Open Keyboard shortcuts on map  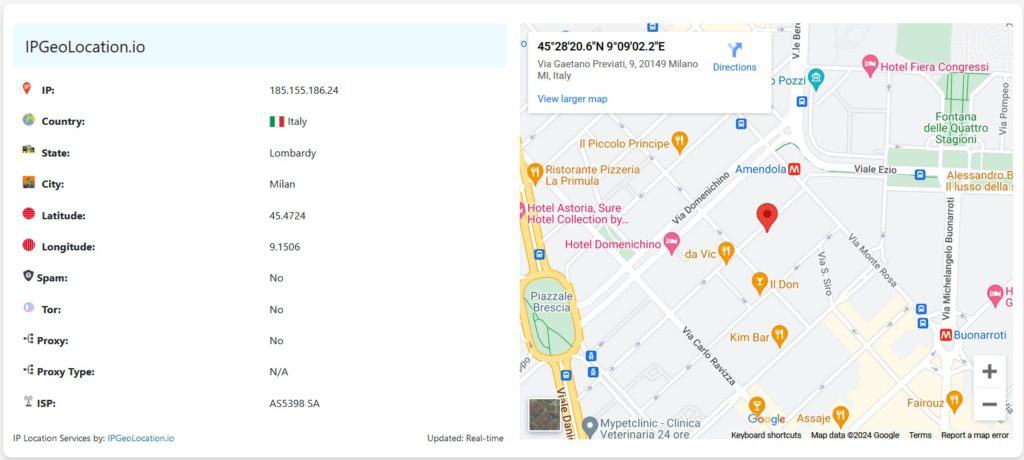point(766,435)
